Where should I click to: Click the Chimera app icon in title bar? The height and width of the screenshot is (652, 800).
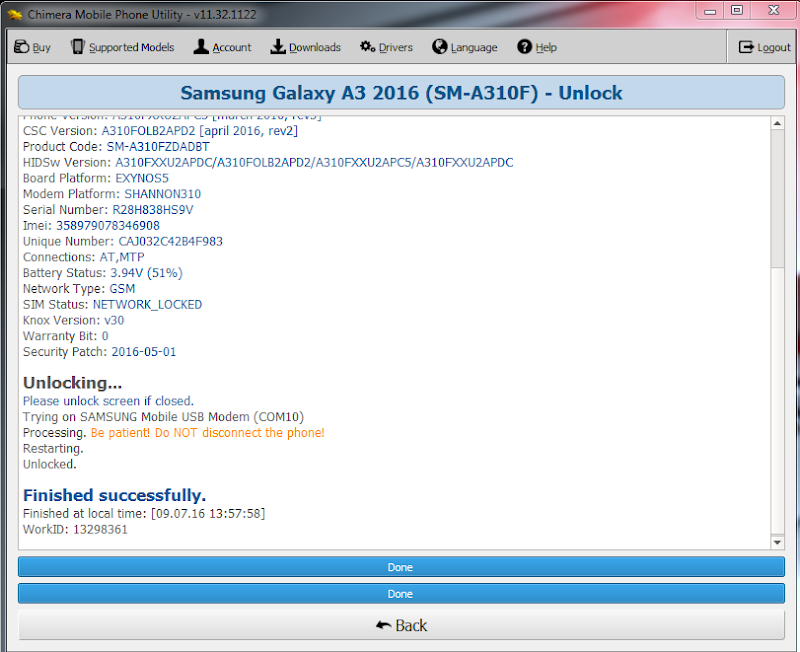point(15,15)
